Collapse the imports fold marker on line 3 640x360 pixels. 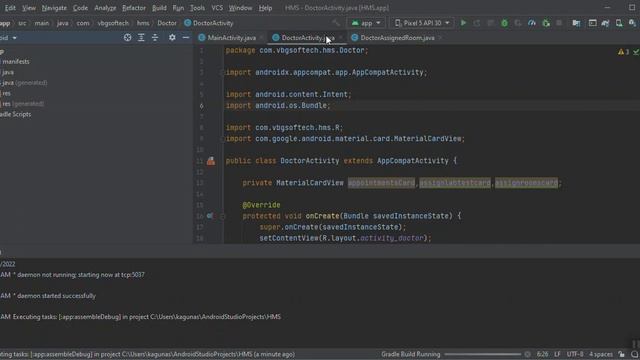221,72
